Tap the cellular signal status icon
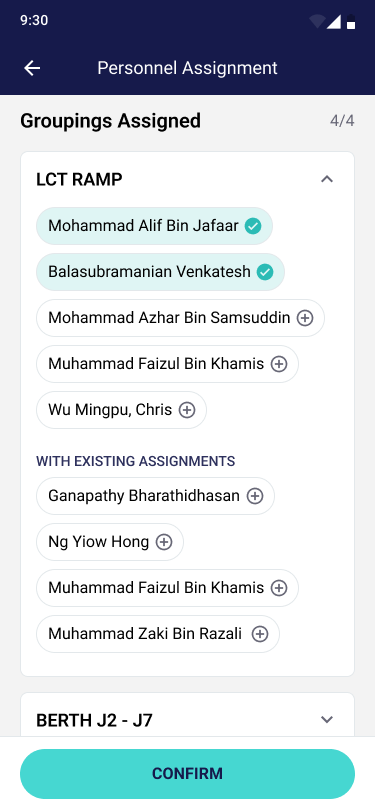The height and width of the screenshot is (812, 375). [334, 22]
